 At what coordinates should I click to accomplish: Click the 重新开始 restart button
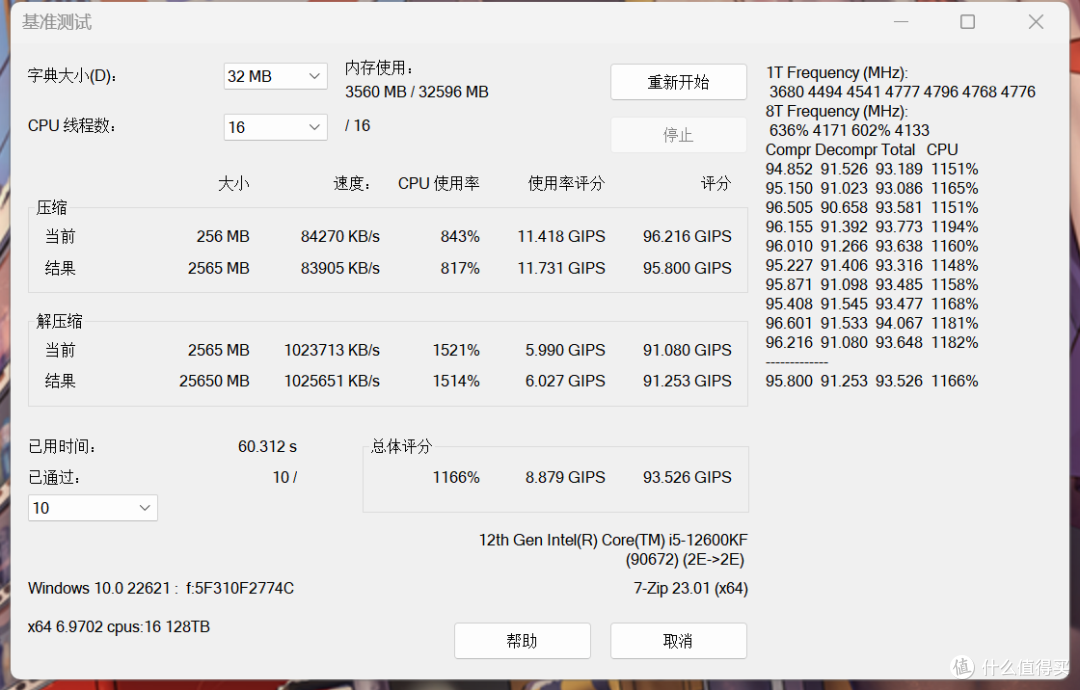pyautogui.click(x=678, y=83)
